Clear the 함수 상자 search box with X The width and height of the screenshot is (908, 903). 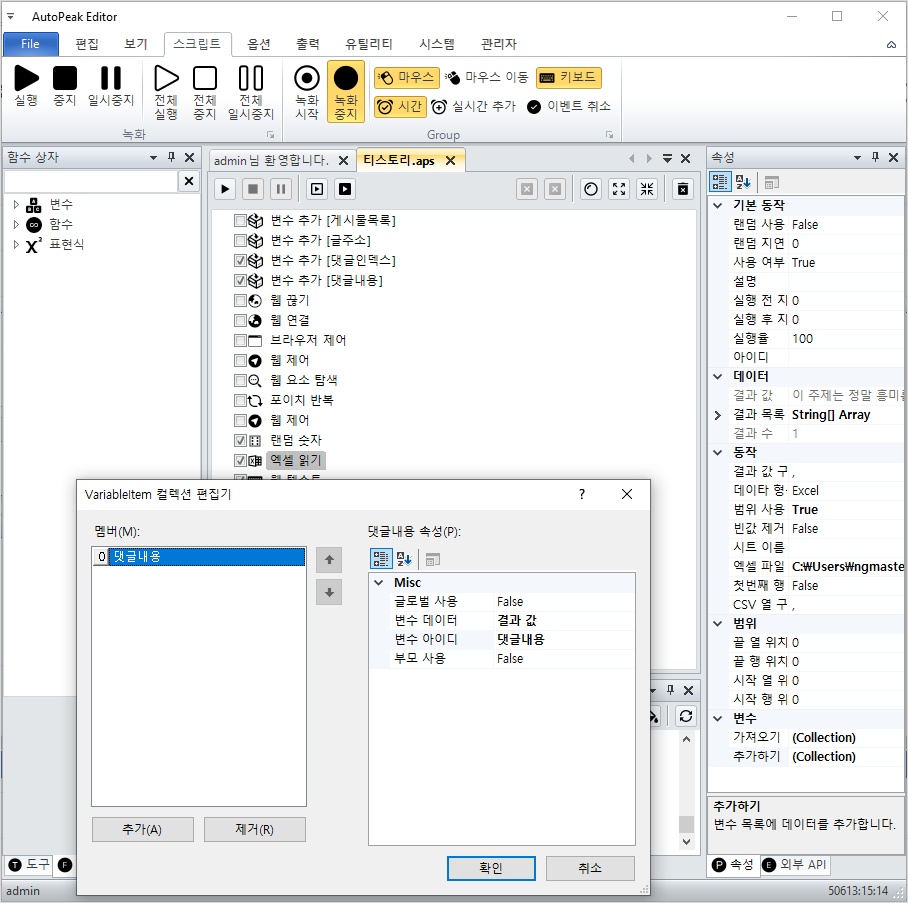tap(189, 181)
